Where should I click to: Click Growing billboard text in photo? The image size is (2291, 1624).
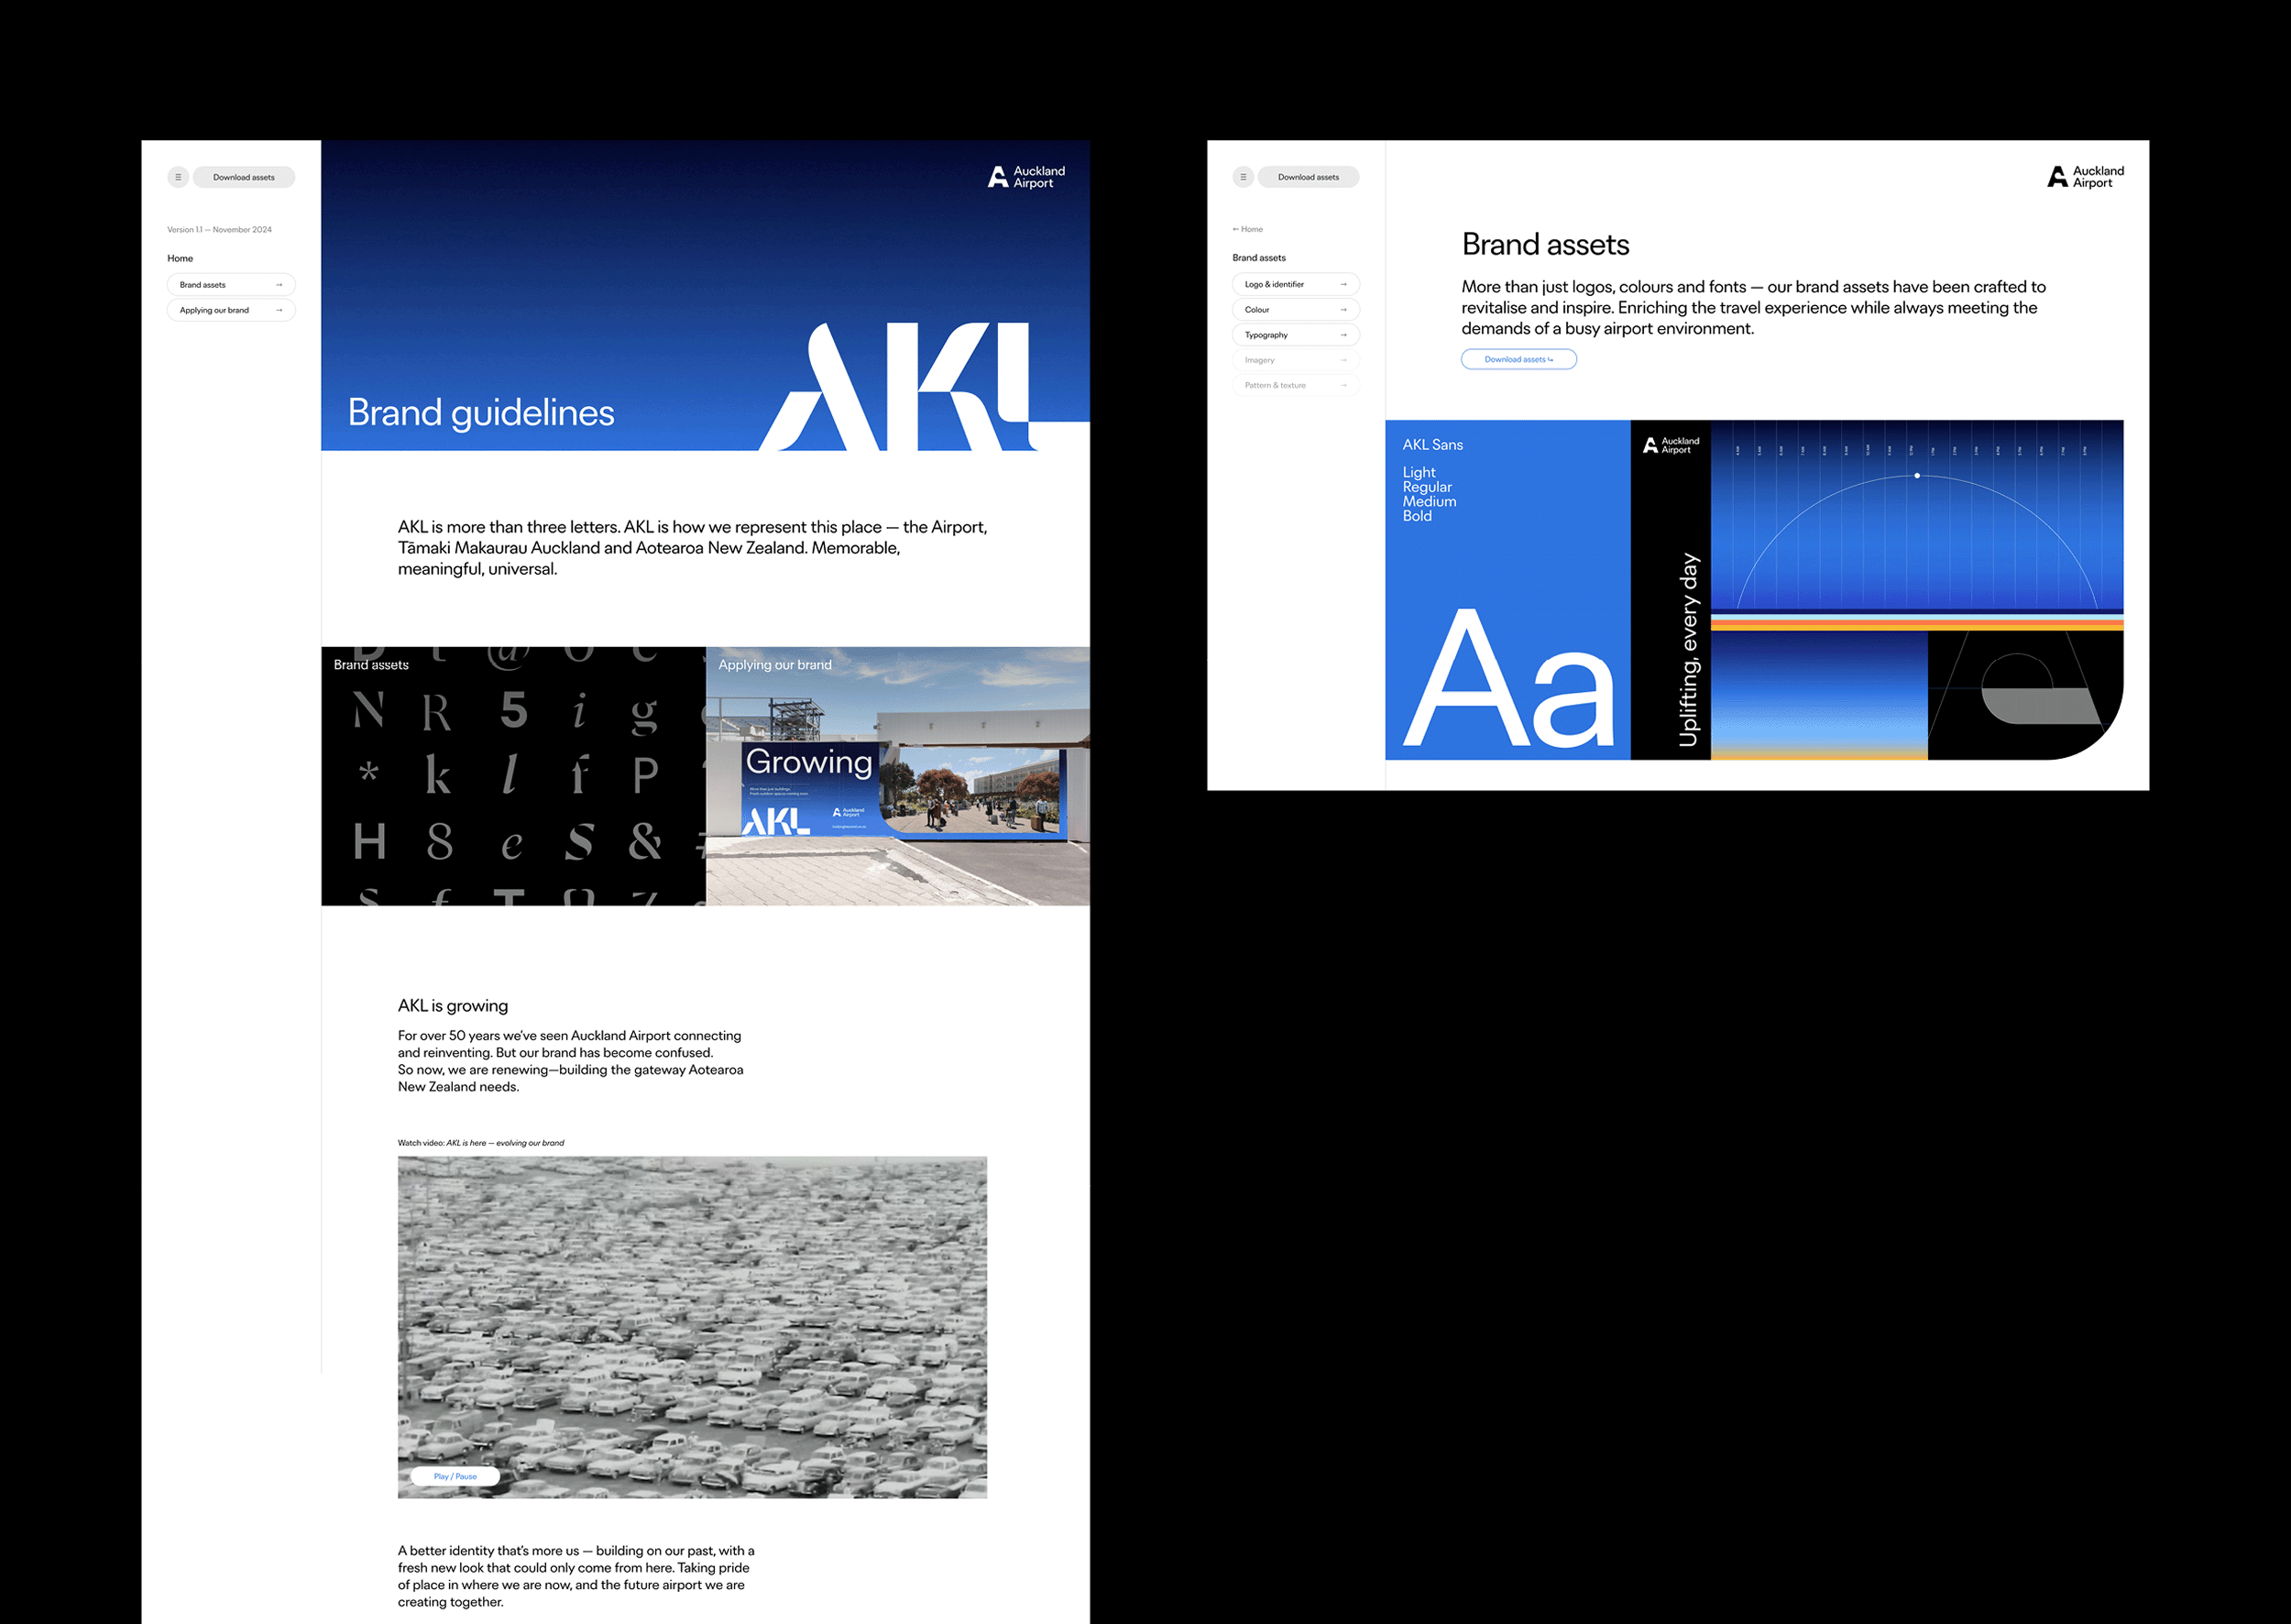809,762
